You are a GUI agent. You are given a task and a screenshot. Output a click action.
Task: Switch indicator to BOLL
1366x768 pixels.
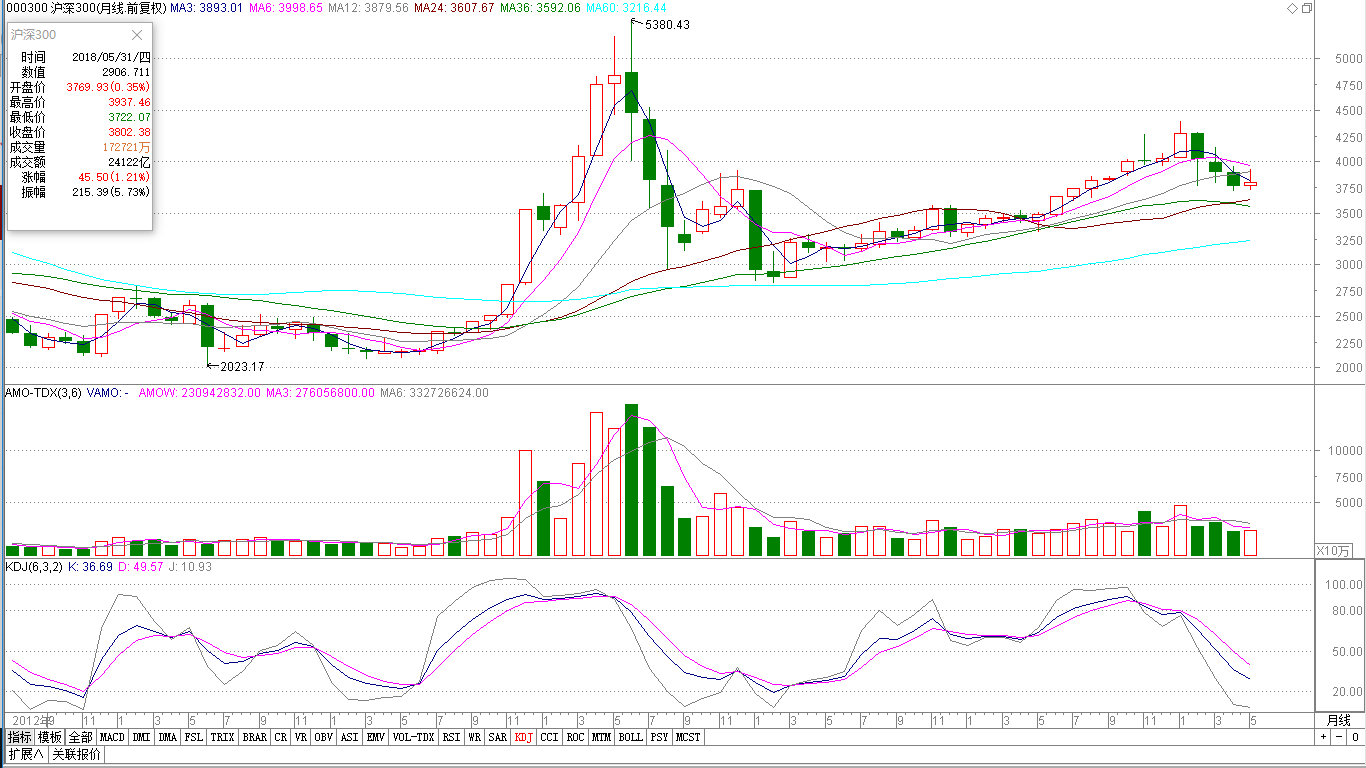pyautogui.click(x=630, y=737)
